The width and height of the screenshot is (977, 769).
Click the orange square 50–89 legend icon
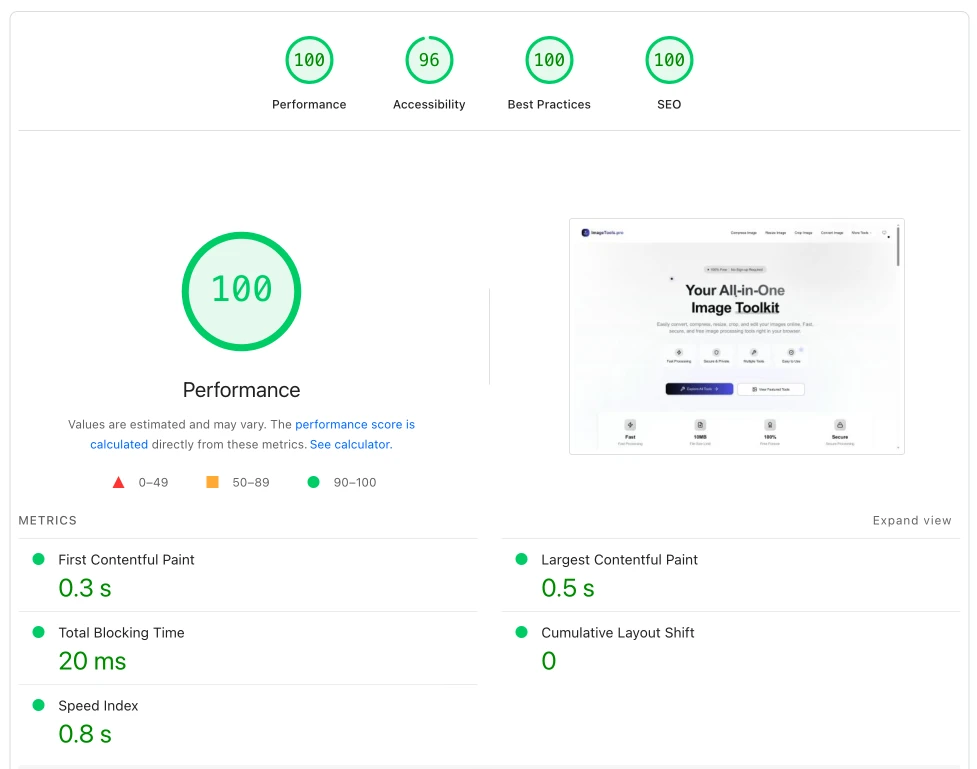pos(212,482)
